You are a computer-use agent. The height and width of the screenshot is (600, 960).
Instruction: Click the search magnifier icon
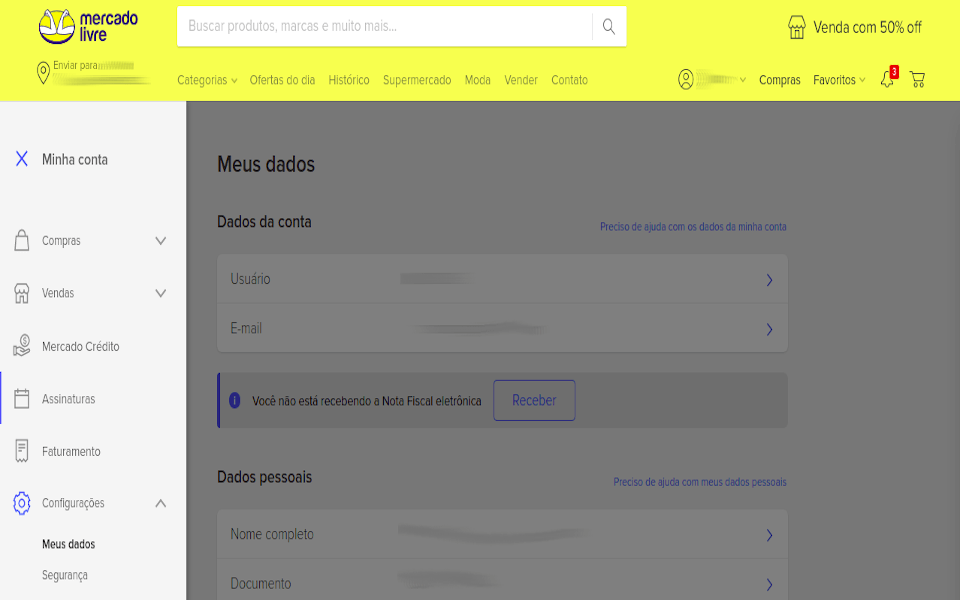tap(609, 26)
